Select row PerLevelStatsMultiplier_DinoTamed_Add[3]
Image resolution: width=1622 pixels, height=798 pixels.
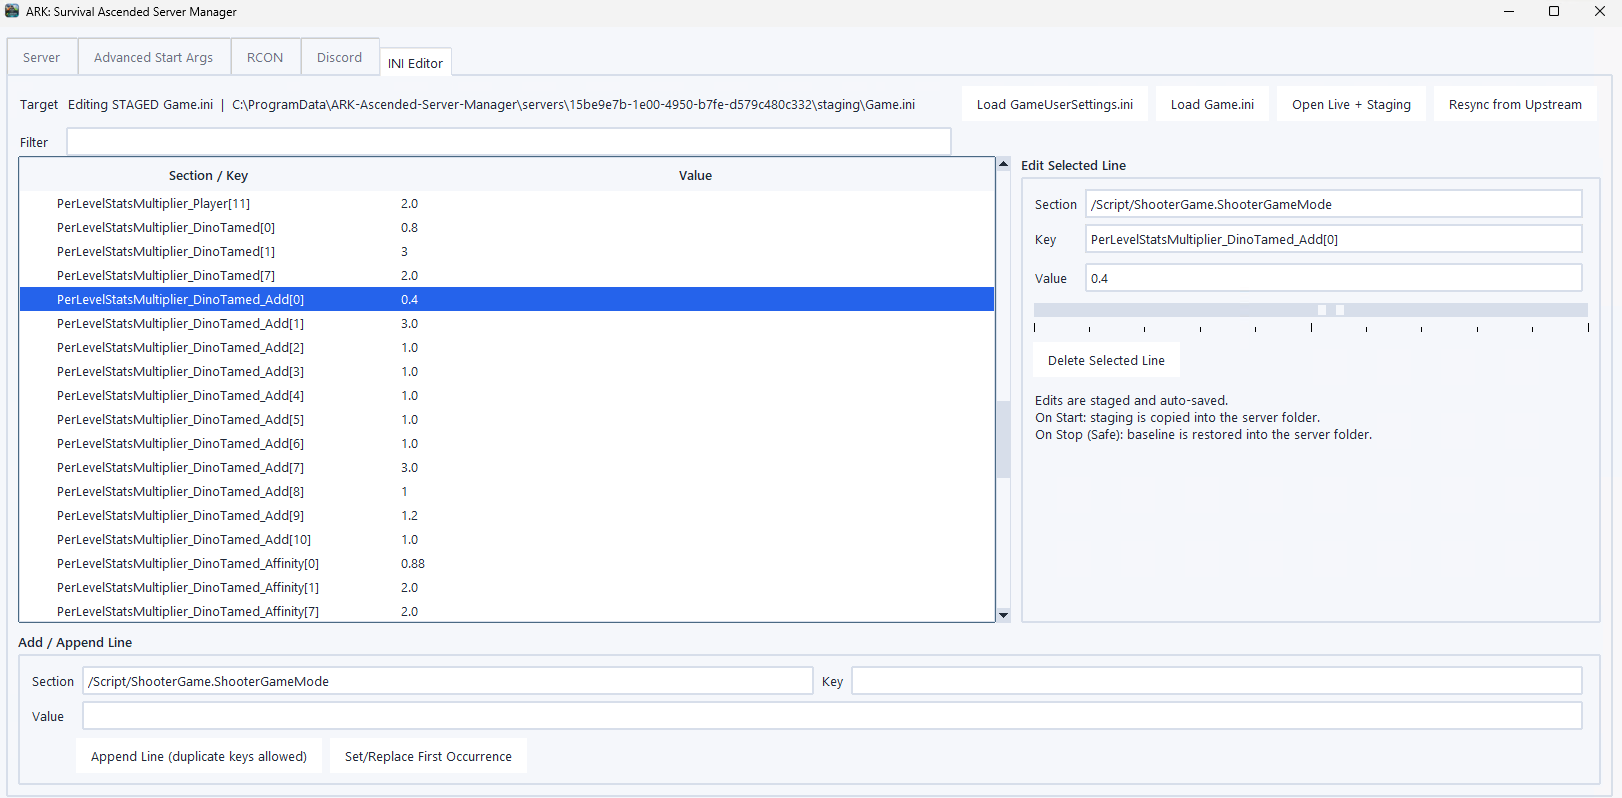507,371
